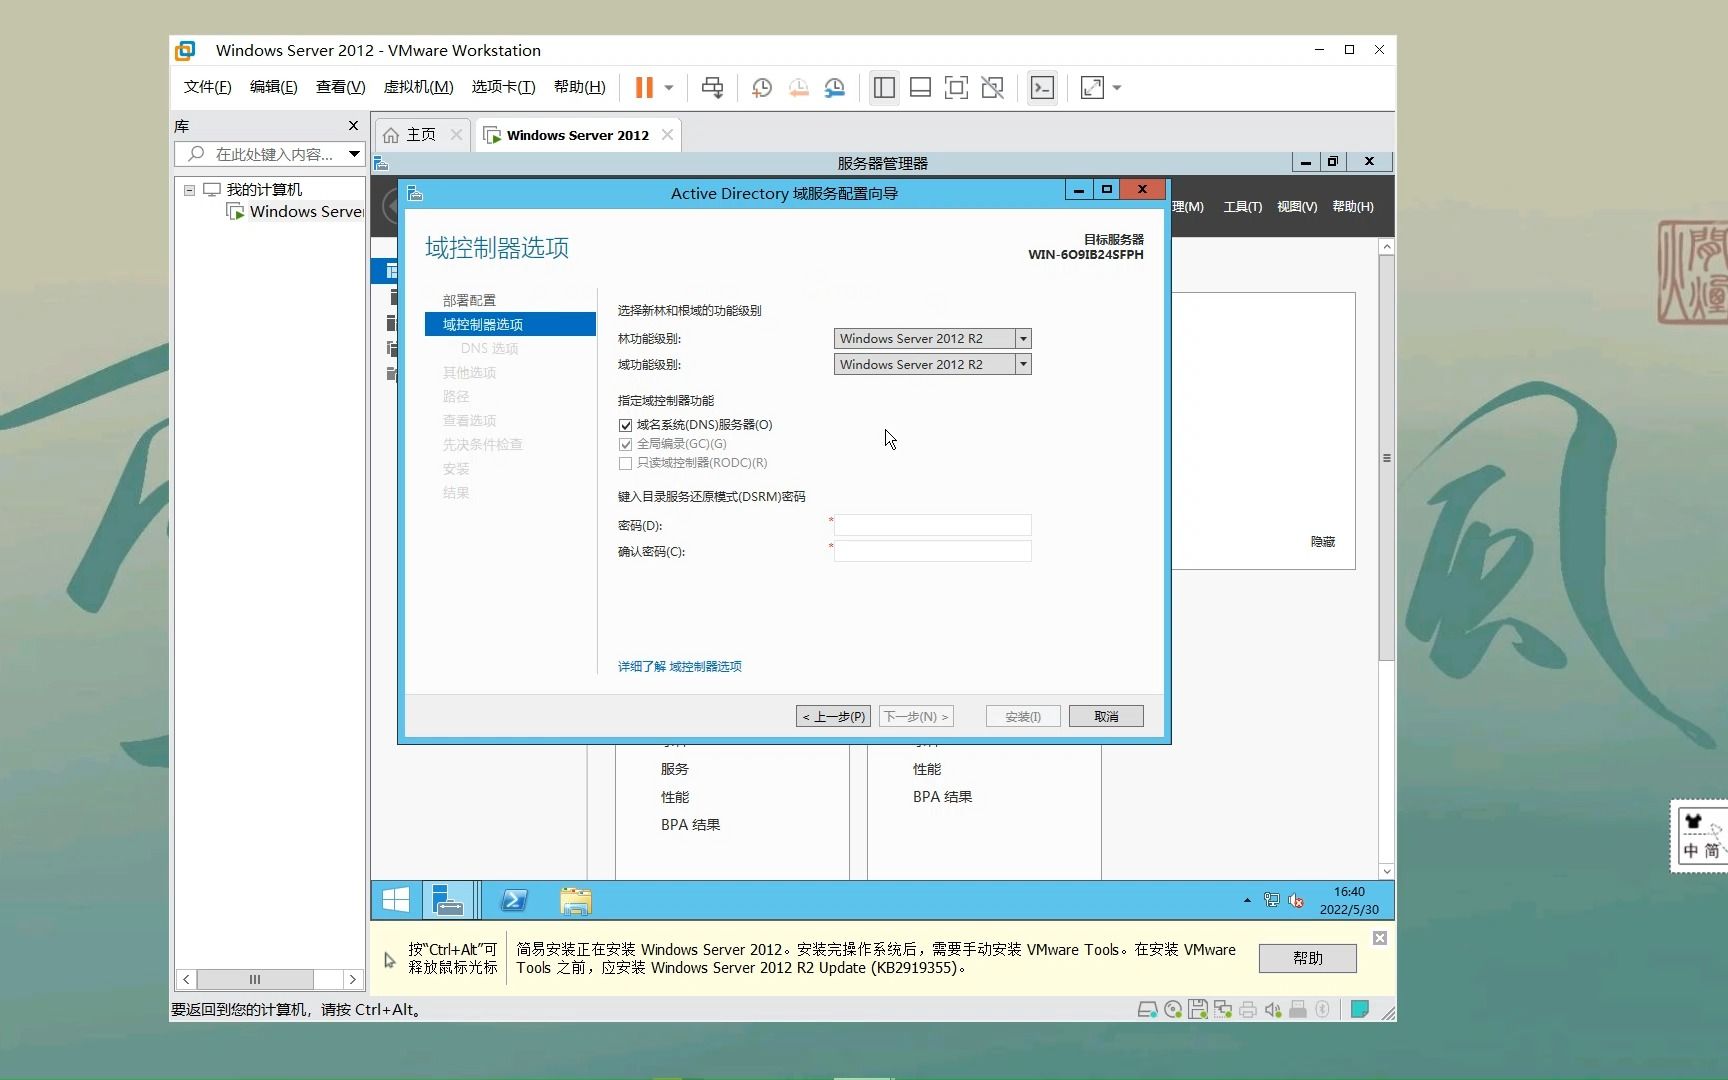The height and width of the screenshot is (1080, 1728).
Task: Open the library search filter dropdown
Action: 354,154
